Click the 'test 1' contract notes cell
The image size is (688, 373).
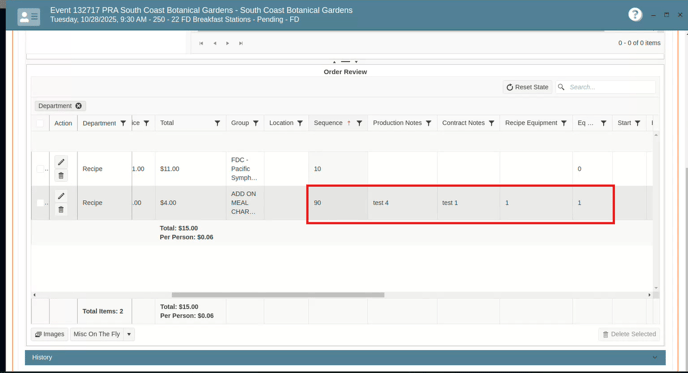pos(469,203)
